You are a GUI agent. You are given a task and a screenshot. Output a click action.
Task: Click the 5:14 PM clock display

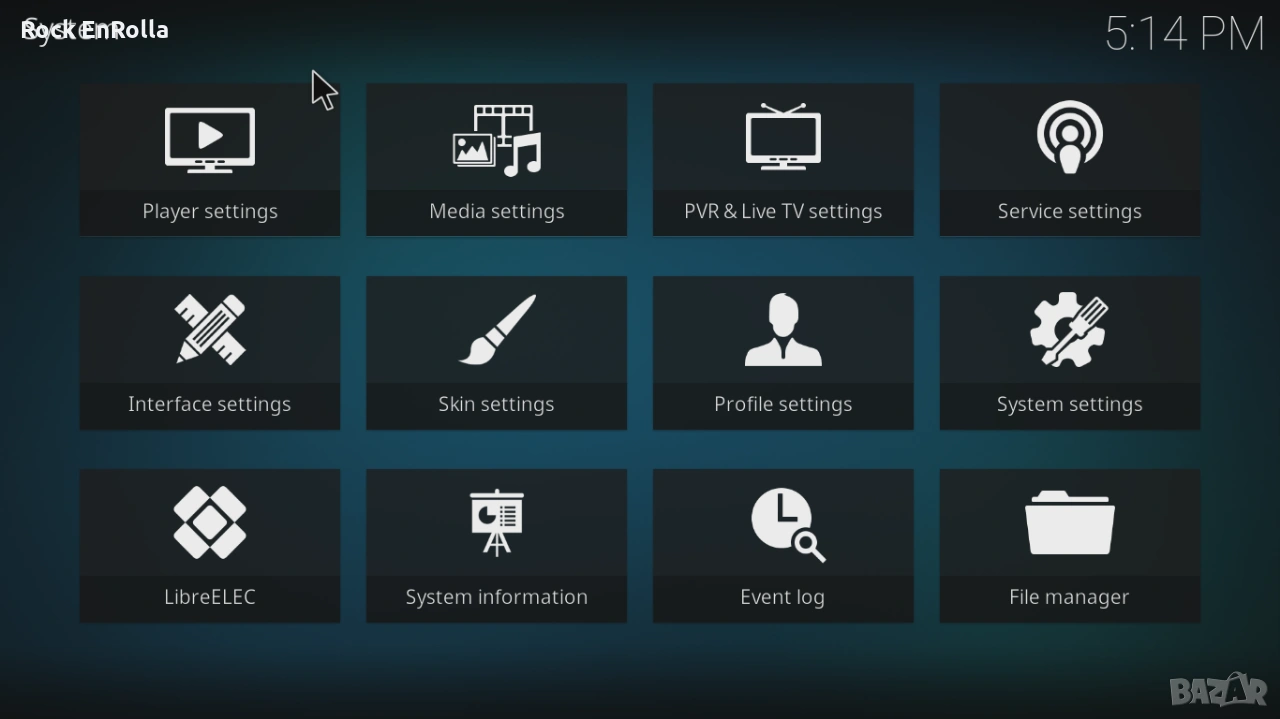pos(1184,35)
